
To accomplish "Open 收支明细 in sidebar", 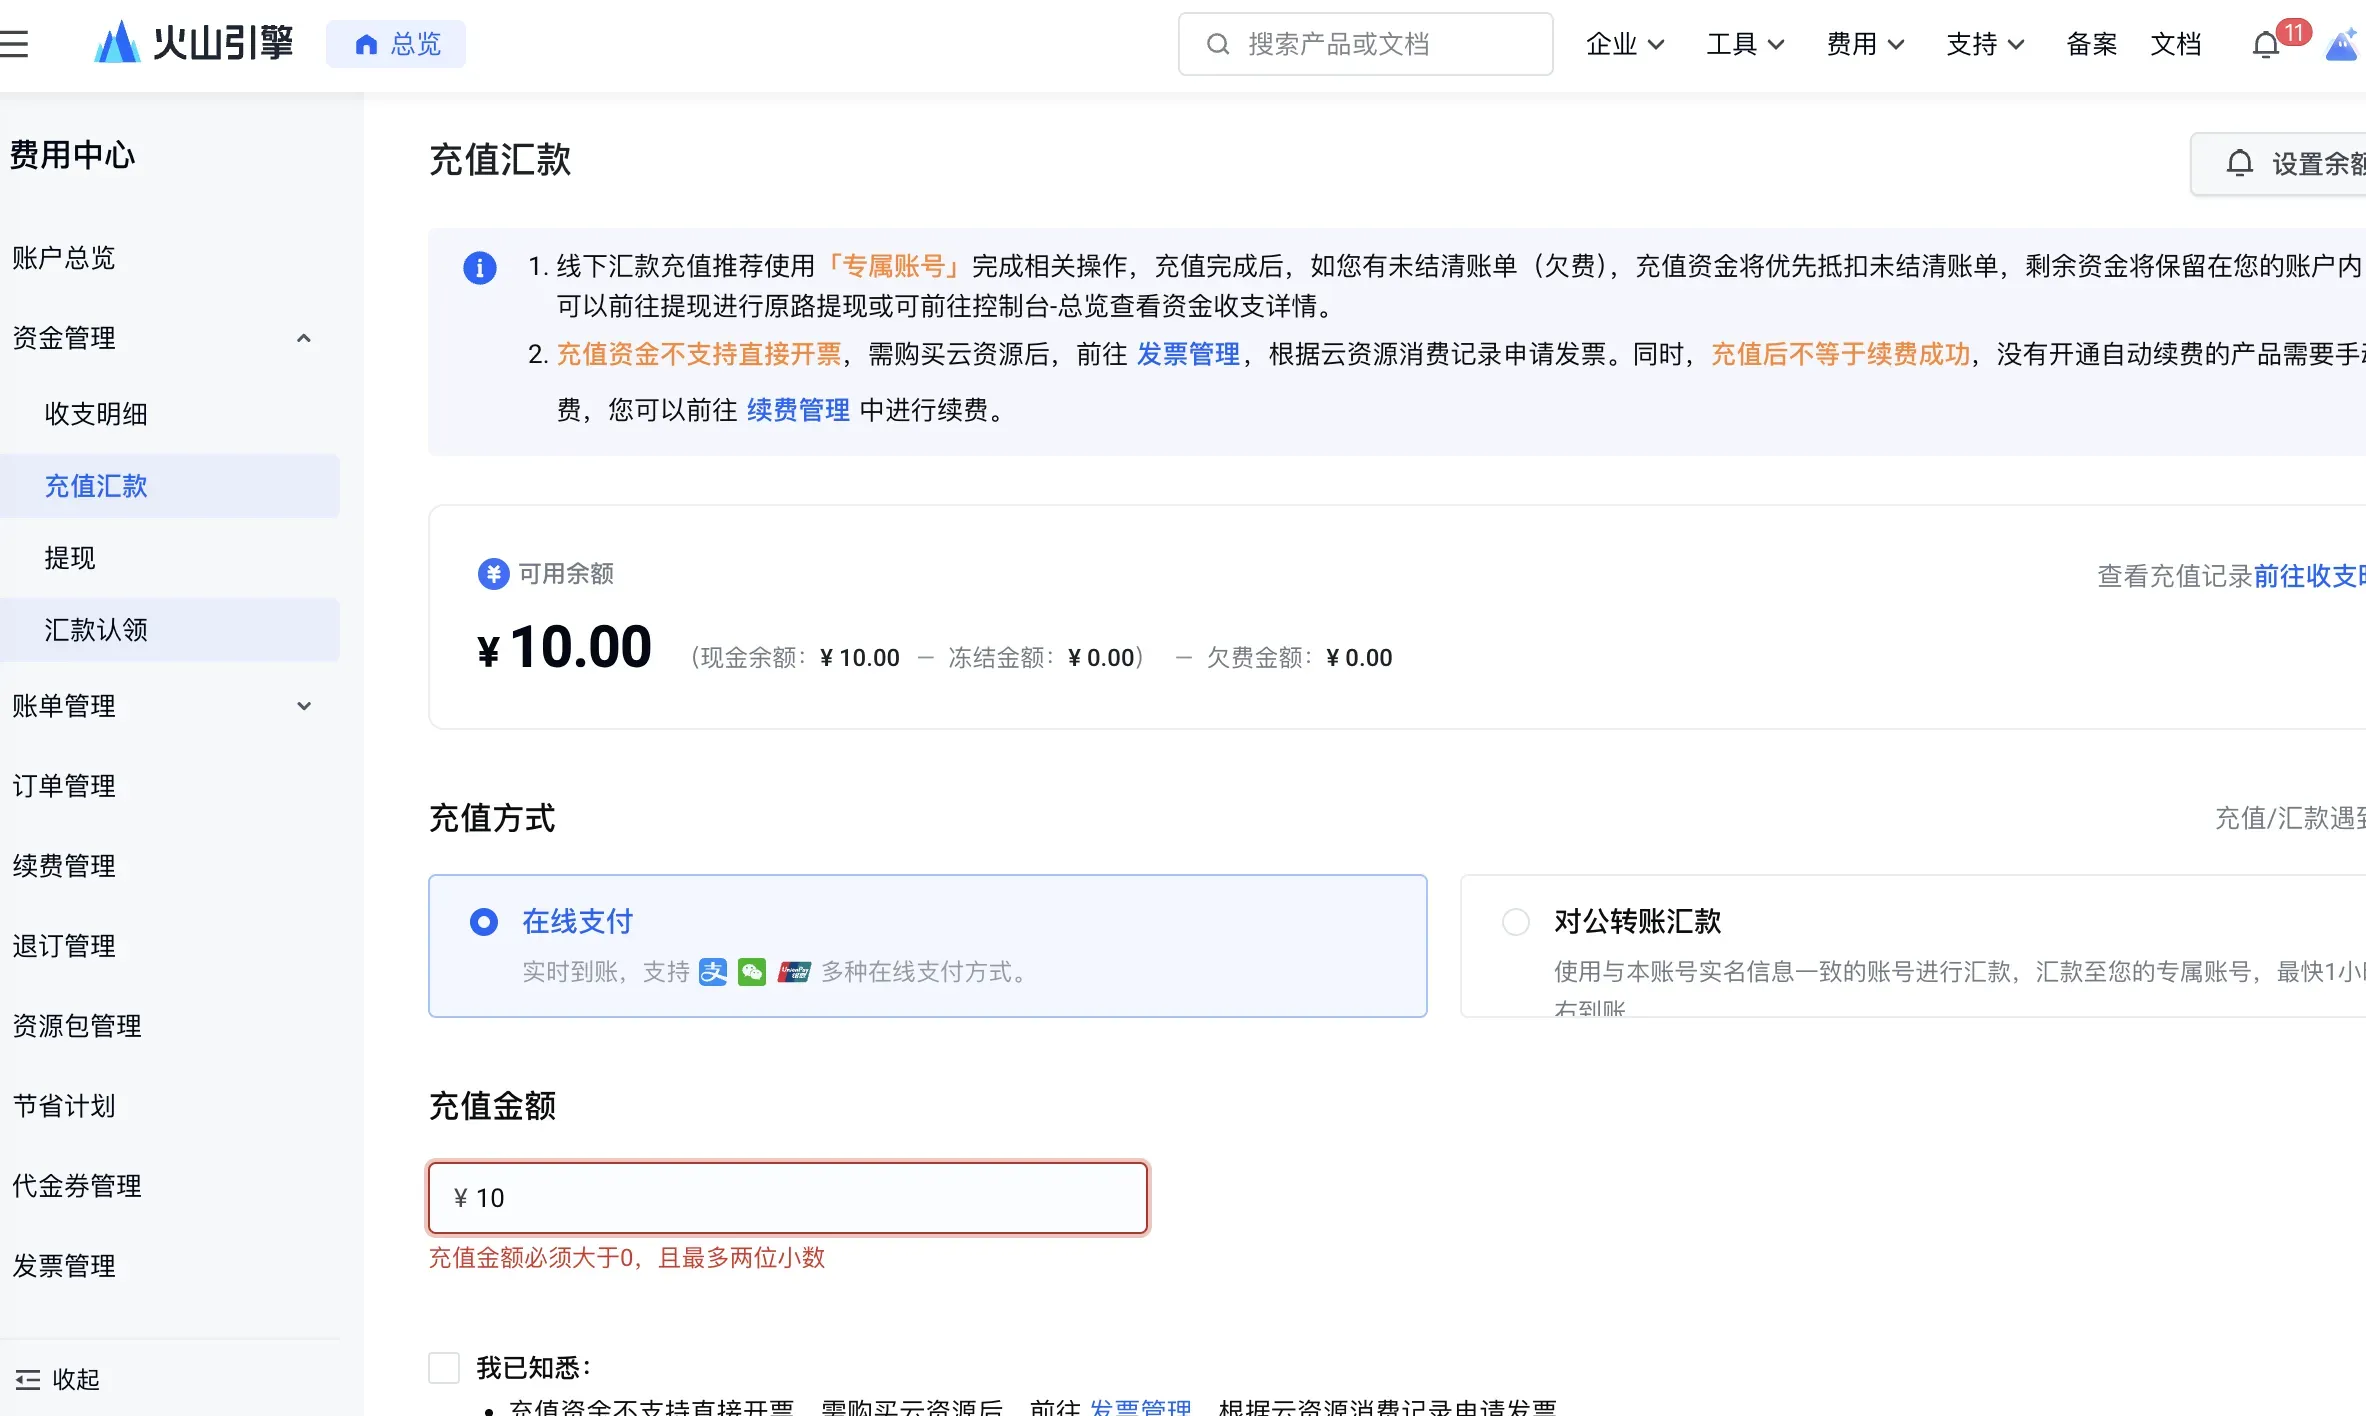I will (96, 414).
